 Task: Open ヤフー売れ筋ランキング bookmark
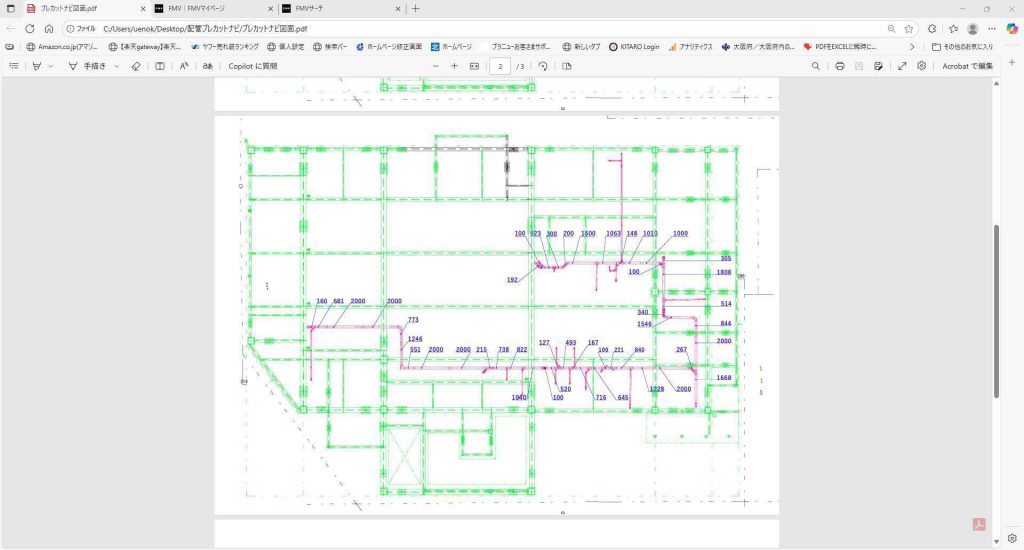click(x=225, y=47)
